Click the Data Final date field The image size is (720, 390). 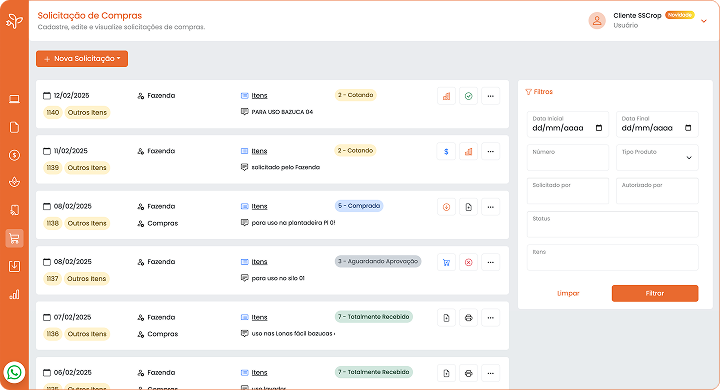coord(657,124)
